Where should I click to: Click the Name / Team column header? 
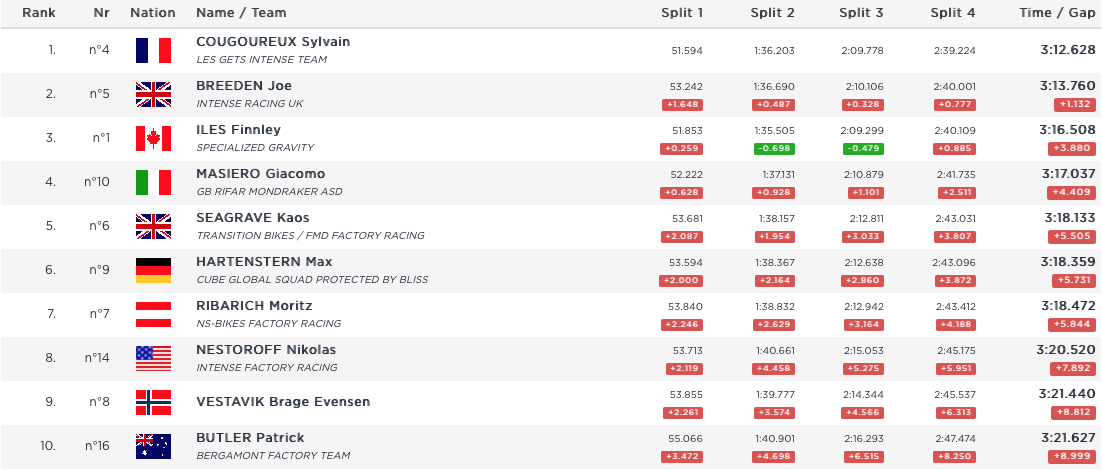coord(241,13)
